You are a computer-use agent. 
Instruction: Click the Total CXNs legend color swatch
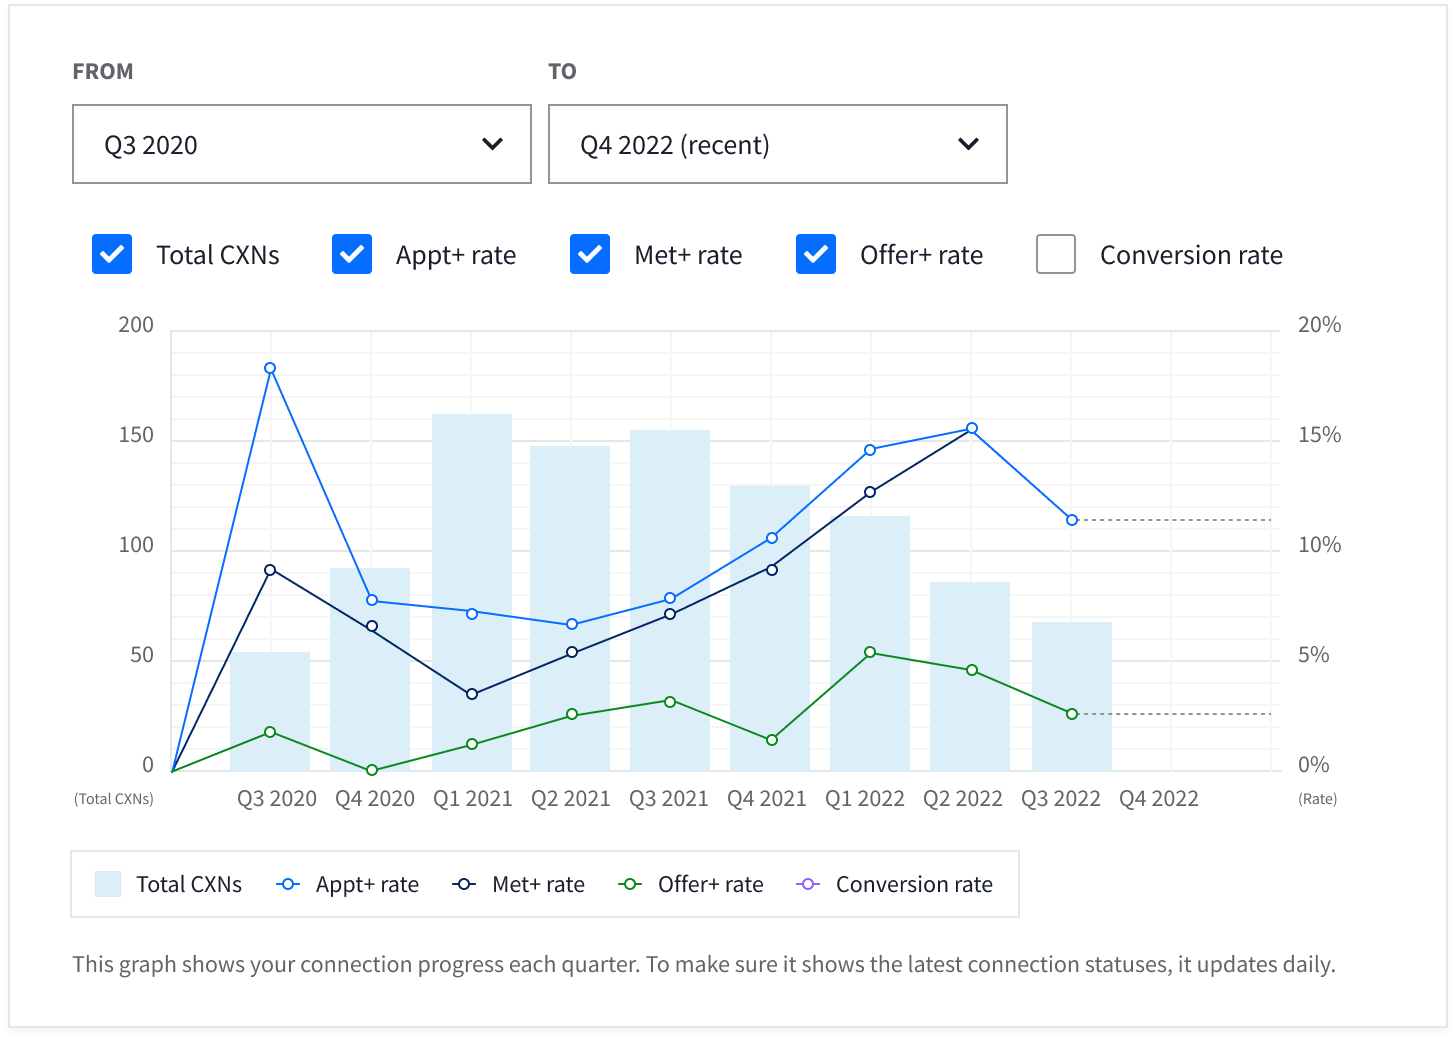point(107,884)
